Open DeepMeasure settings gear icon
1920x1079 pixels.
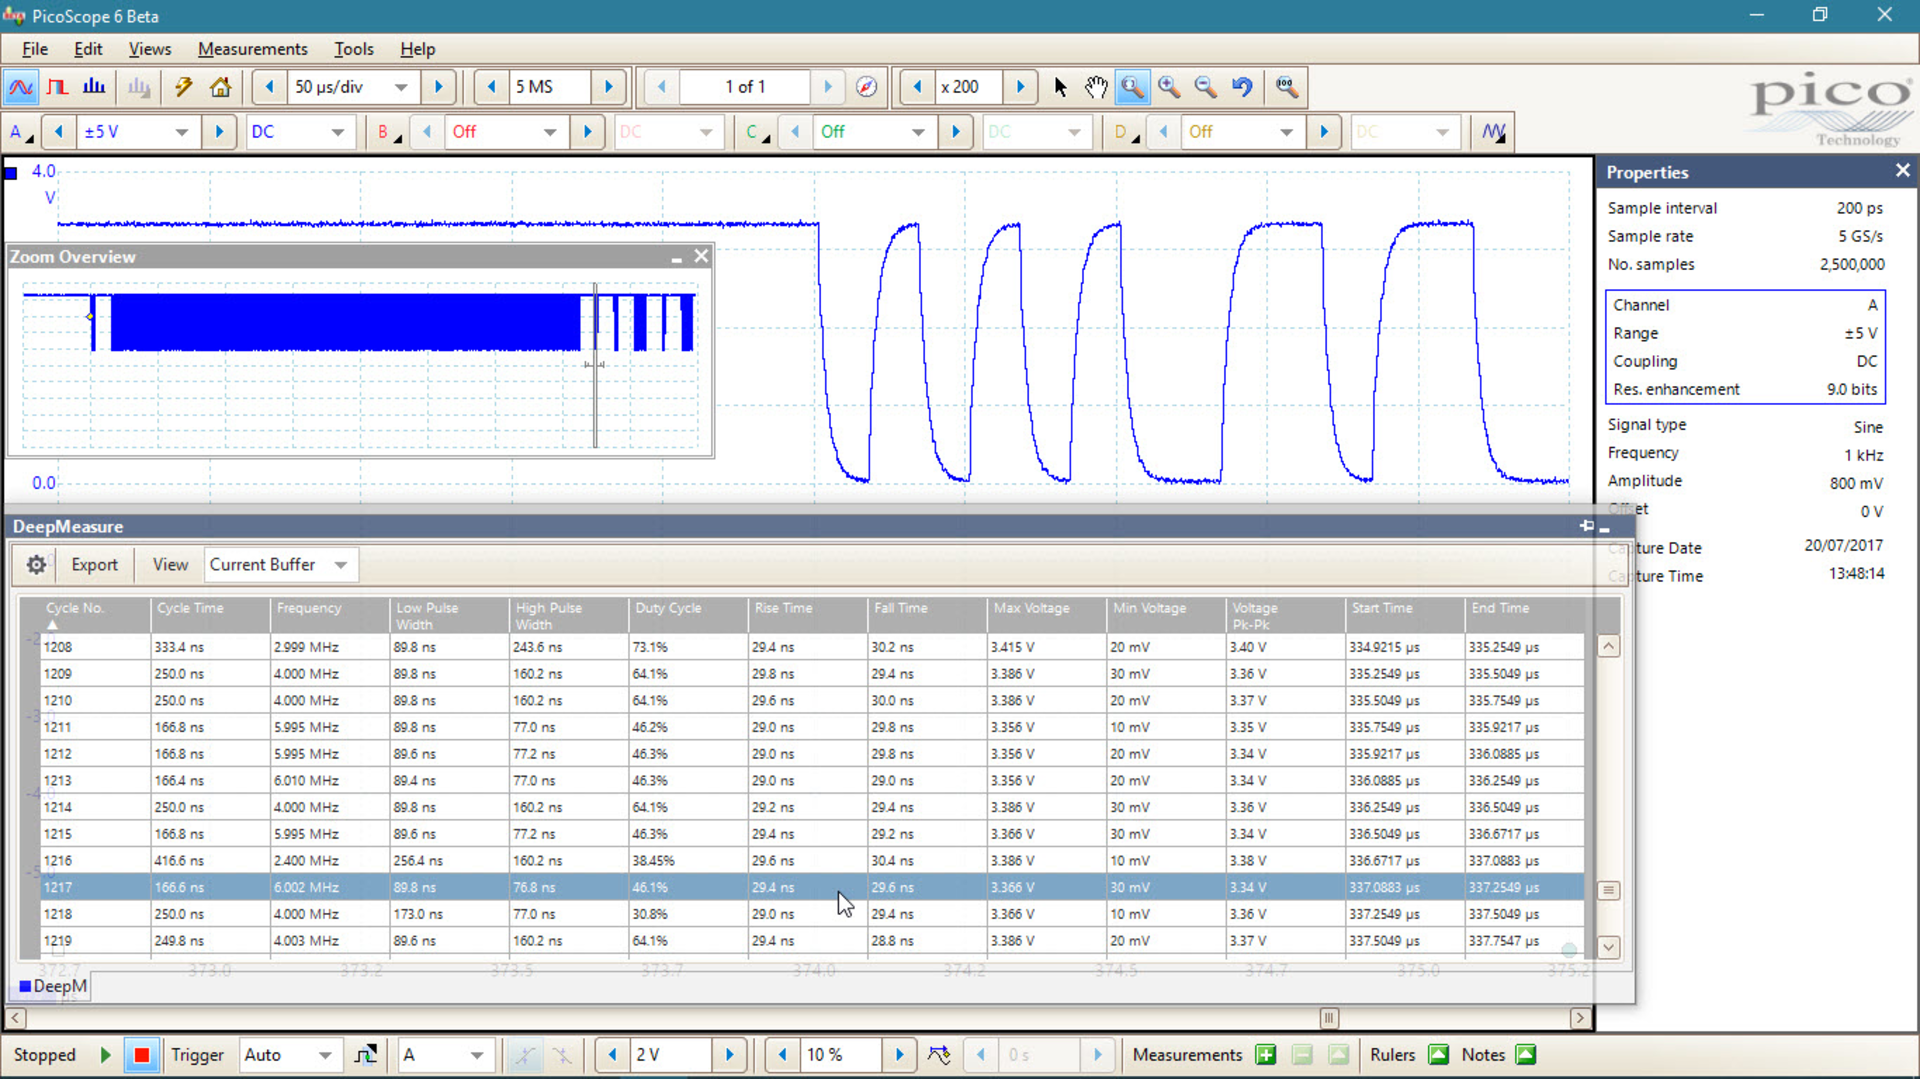35,565
